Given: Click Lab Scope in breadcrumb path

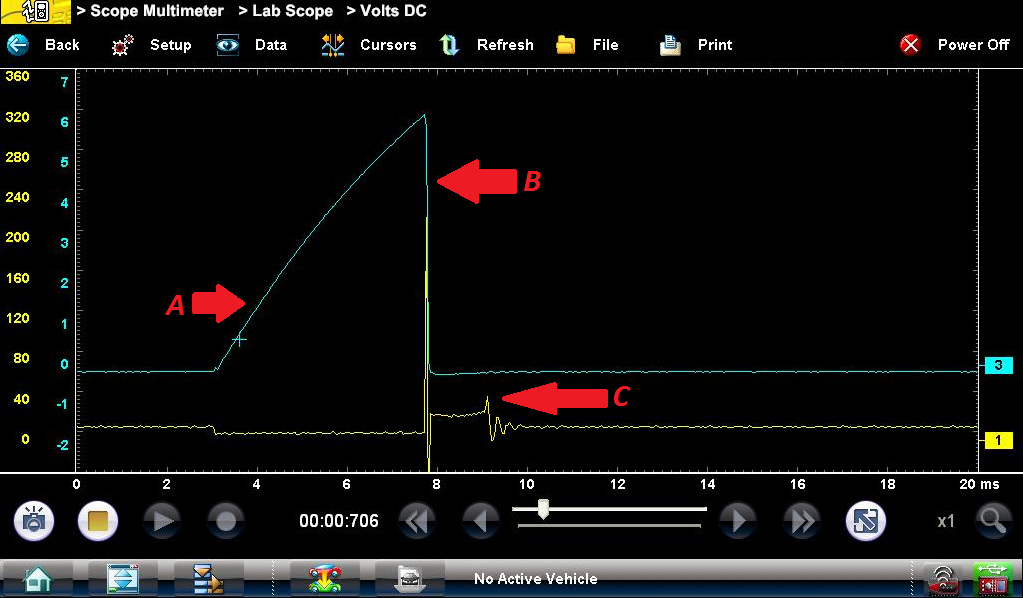Looking at the screenshot, I should pos(285,11).
